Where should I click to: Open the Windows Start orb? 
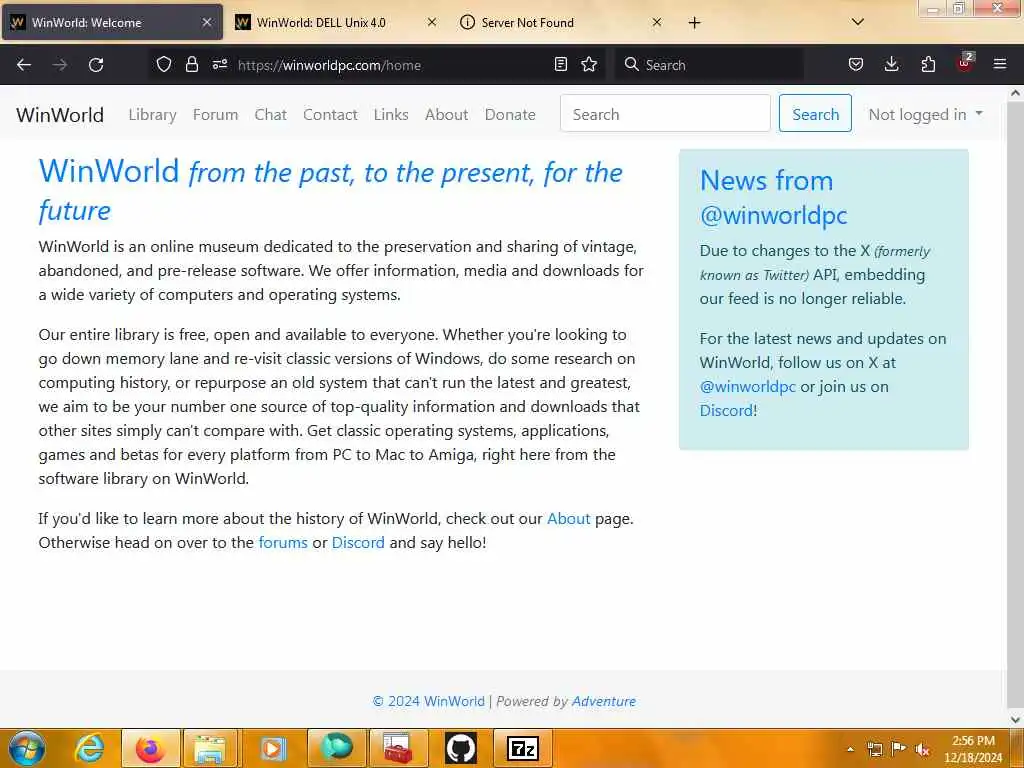pyautogui.click(x=27, y=748)
